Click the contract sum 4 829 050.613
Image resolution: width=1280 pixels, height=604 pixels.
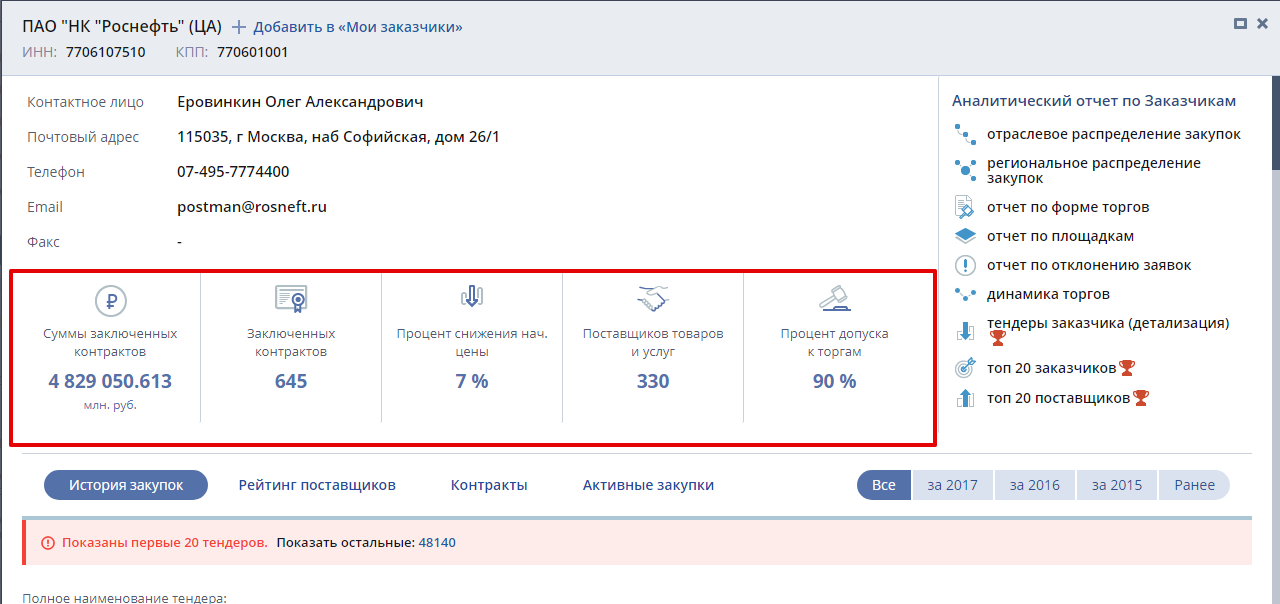[110, 381]
